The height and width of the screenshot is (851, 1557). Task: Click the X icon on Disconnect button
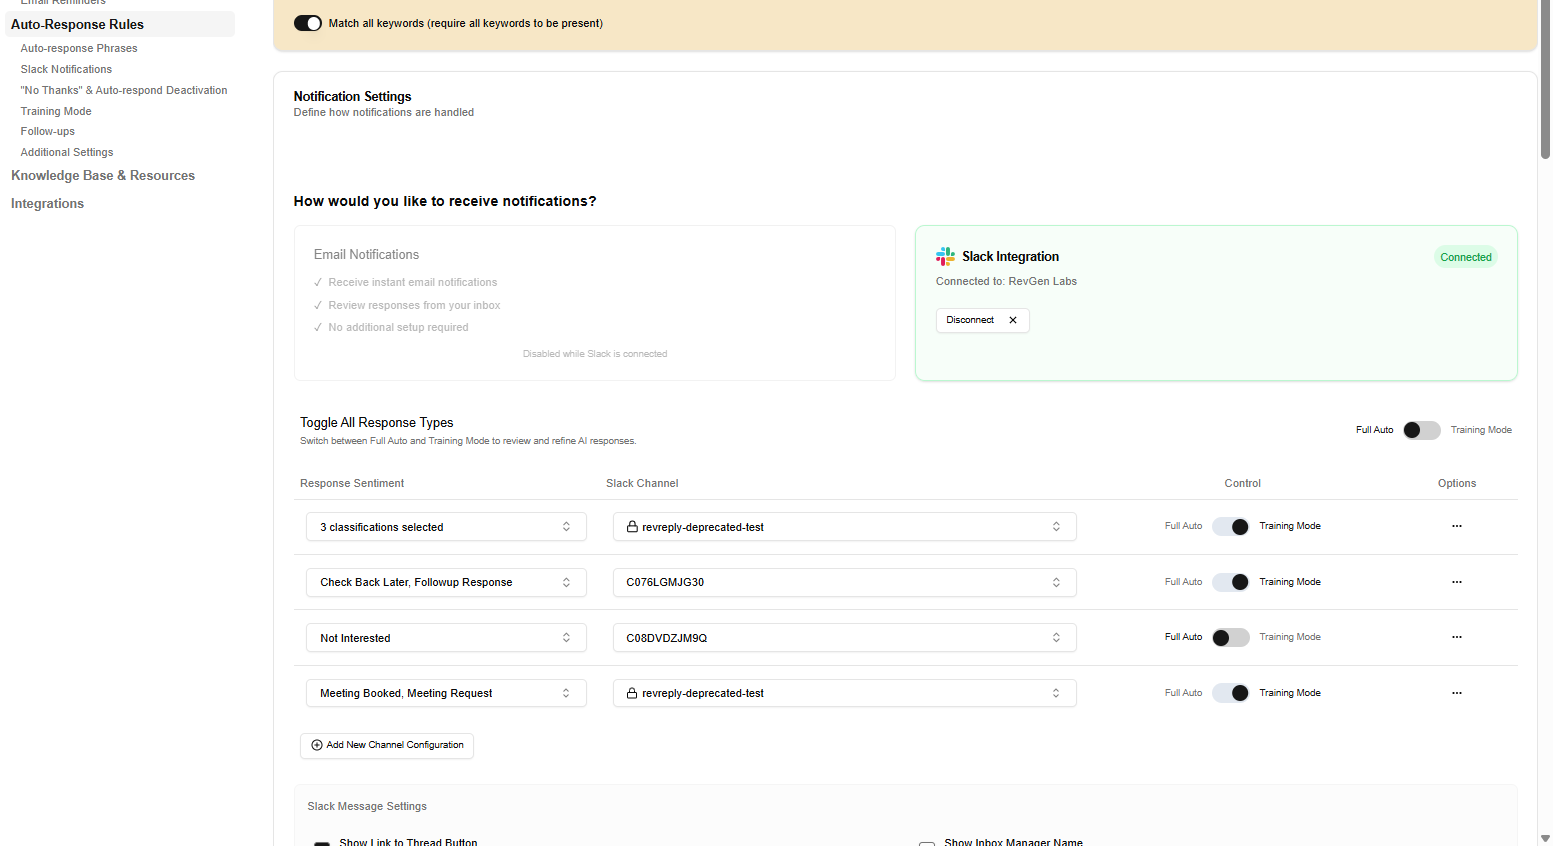1012,320
